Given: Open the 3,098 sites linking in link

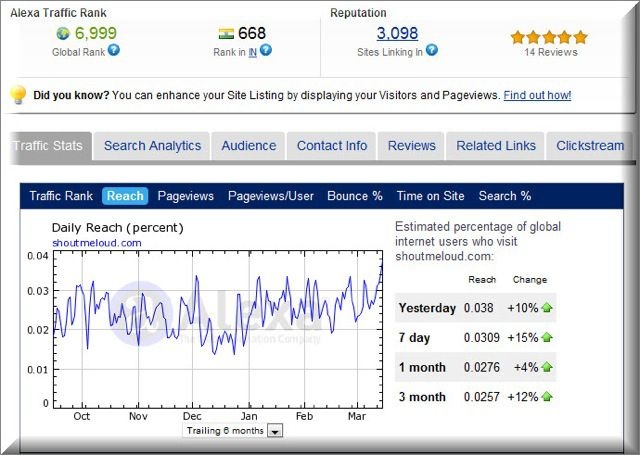Looking at the screenshot, I should [397, 34].
